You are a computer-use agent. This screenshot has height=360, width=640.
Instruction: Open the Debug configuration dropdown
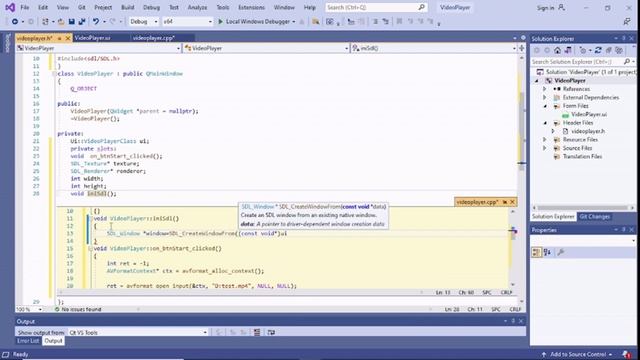point(144,22)
